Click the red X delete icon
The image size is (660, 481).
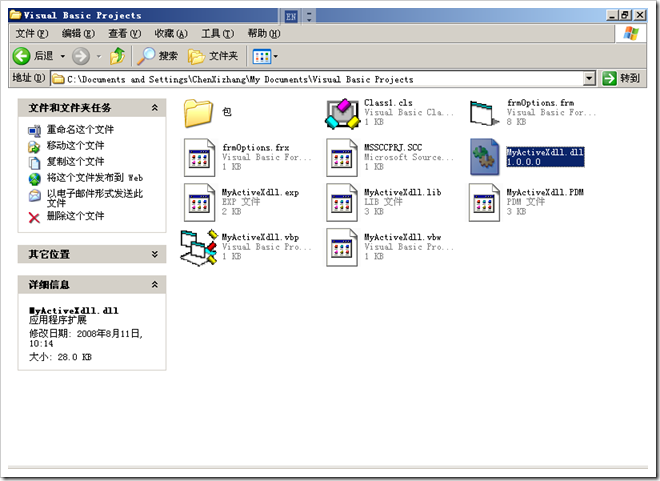click(x=34, y=218)
